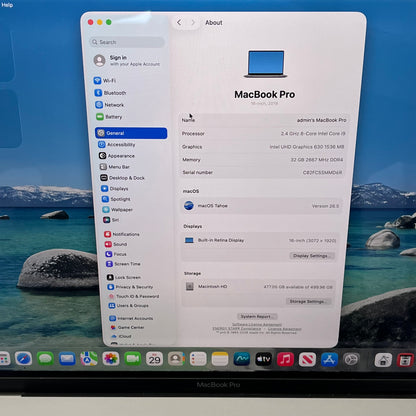Sign in with your Apple Account
This screenshot has height=416, width=416.
[127, 60]
